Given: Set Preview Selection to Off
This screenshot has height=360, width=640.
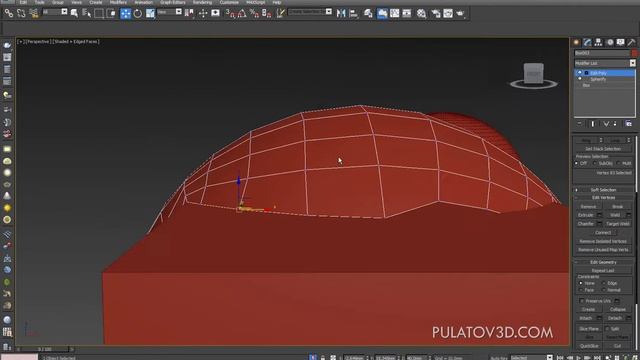Looking at the screenshot, I should (576, 163).
